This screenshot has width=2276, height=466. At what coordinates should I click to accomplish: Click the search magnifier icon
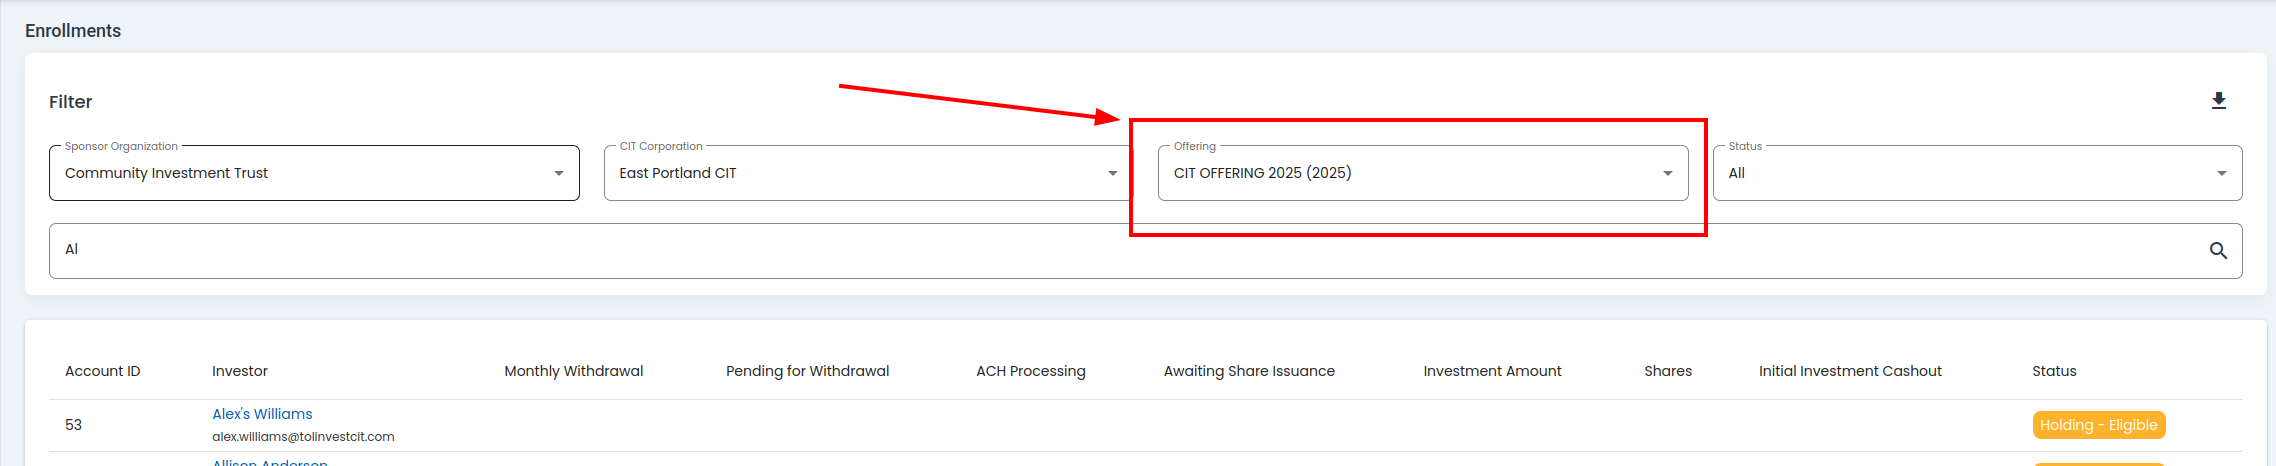pyautogui.click(x=2218, y=251)
